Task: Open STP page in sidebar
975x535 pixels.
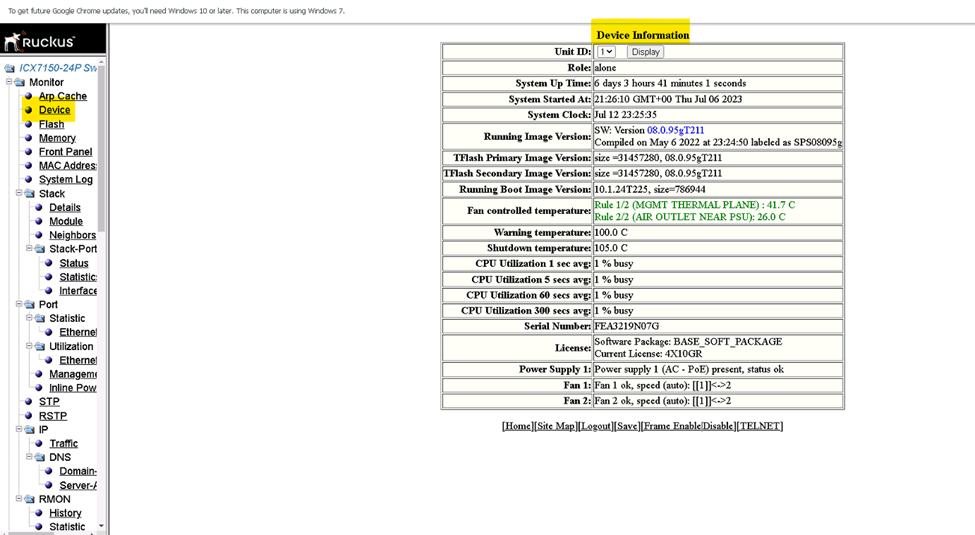Action: (49, 402)
